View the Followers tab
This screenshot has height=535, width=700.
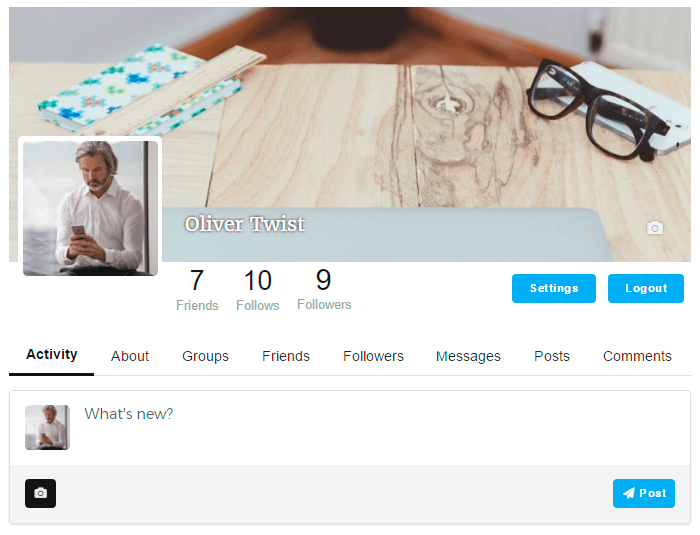(373, 356)
